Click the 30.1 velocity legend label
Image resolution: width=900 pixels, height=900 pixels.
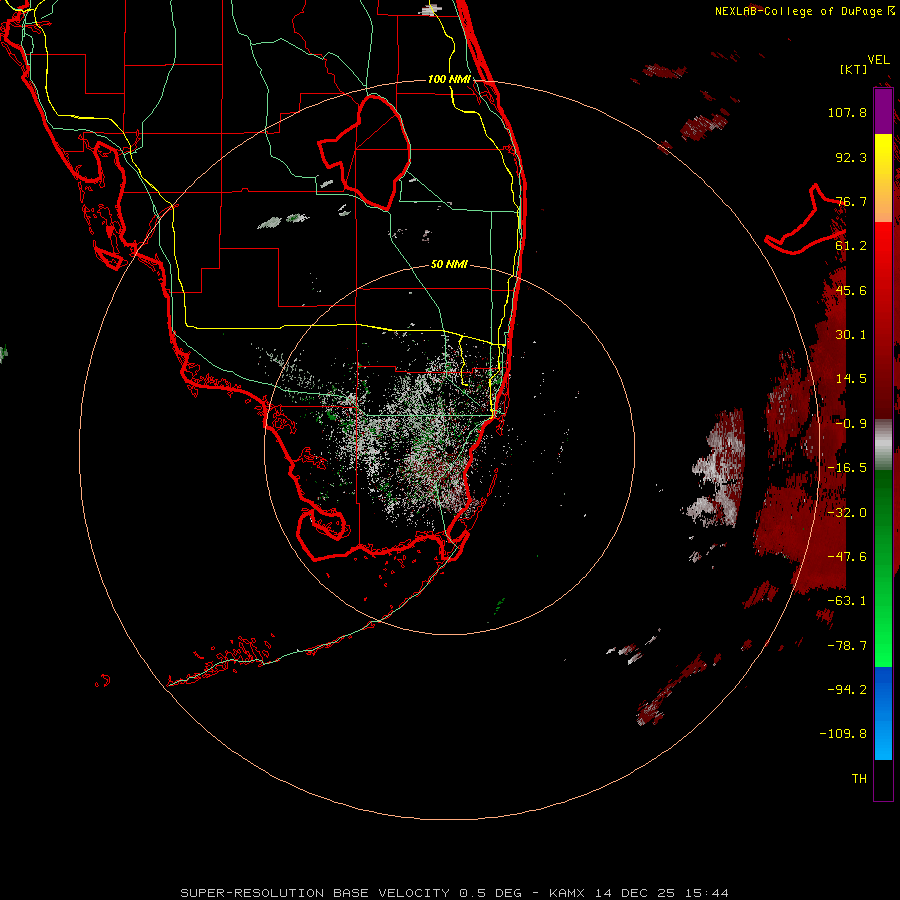(851, 335)
